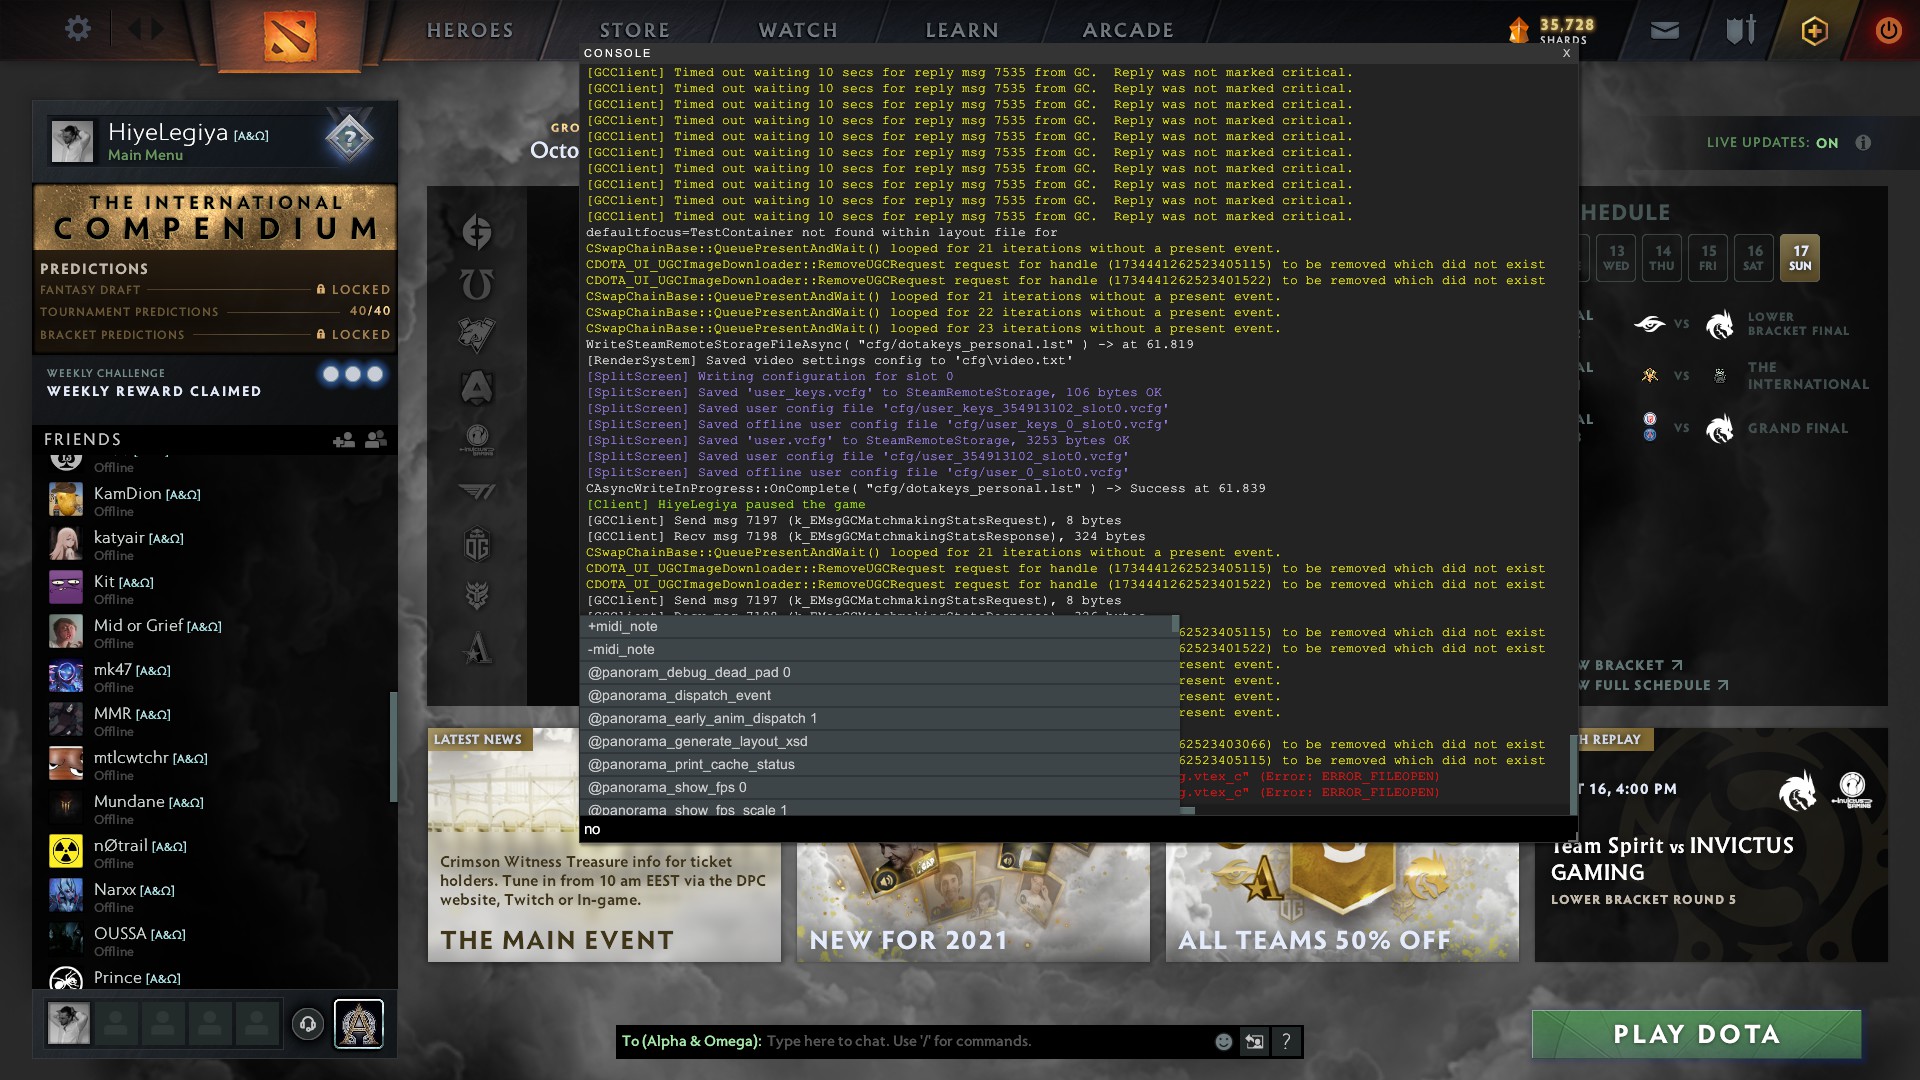This screenshot has width=1920, height=1080.
Task: Open The International Compendium banner
Action: (215, 217)
